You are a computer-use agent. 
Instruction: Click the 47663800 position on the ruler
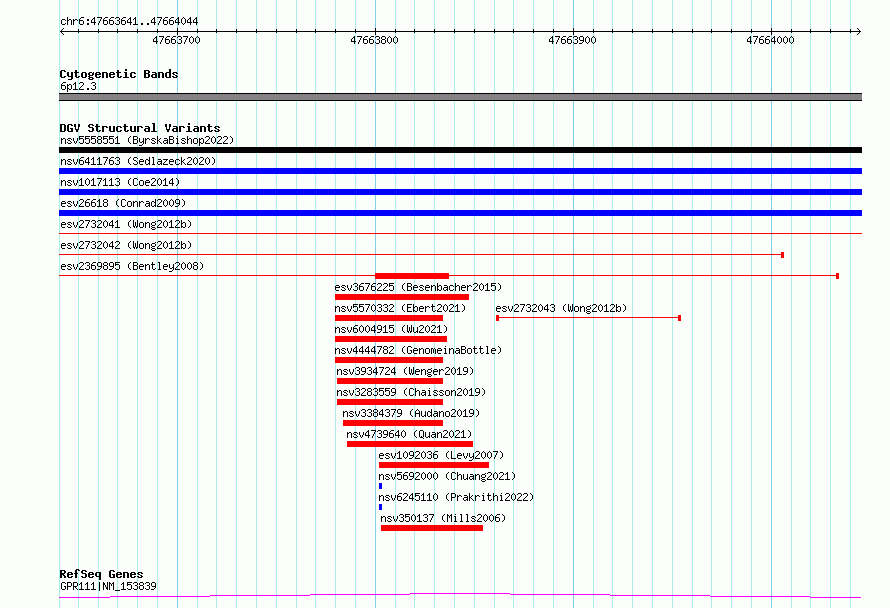click(375, 41)
